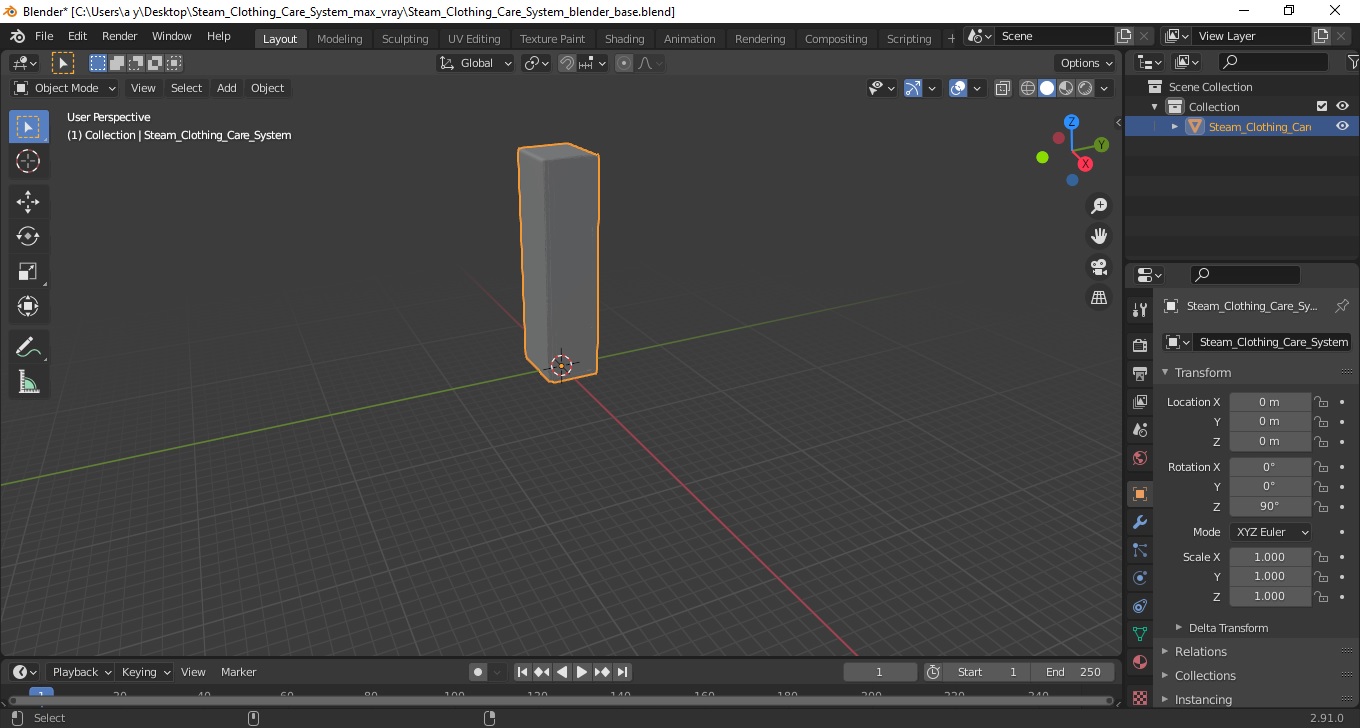Expand the Collections panel in properties
This screenshot has width=1360, height=728.
[1205, 676]
